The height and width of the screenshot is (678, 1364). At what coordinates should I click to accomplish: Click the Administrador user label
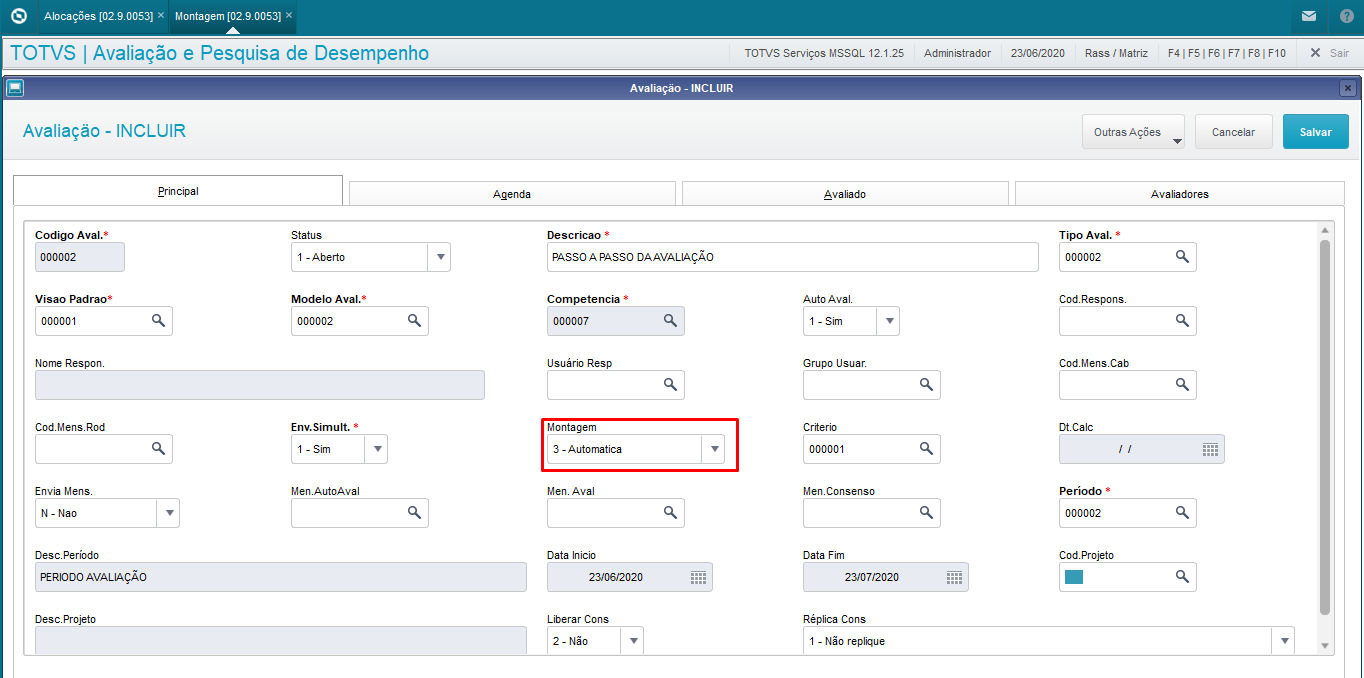click(957, 53)
